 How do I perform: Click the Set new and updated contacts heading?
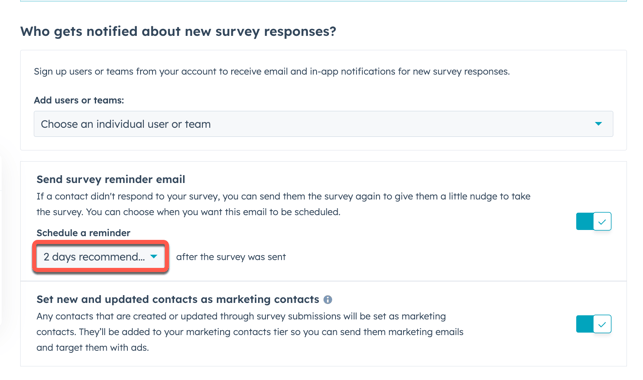(x=178, y=300)
